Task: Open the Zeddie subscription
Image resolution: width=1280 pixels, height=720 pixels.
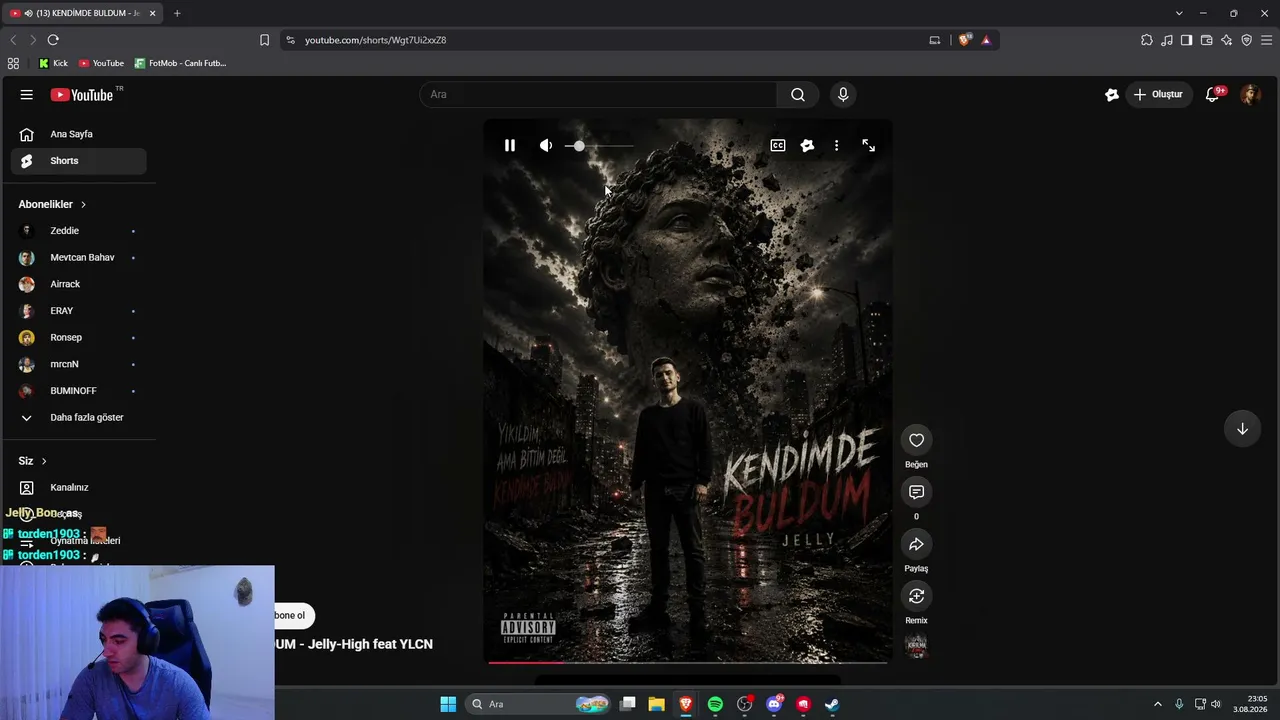Action: click(x=79, y=231)
